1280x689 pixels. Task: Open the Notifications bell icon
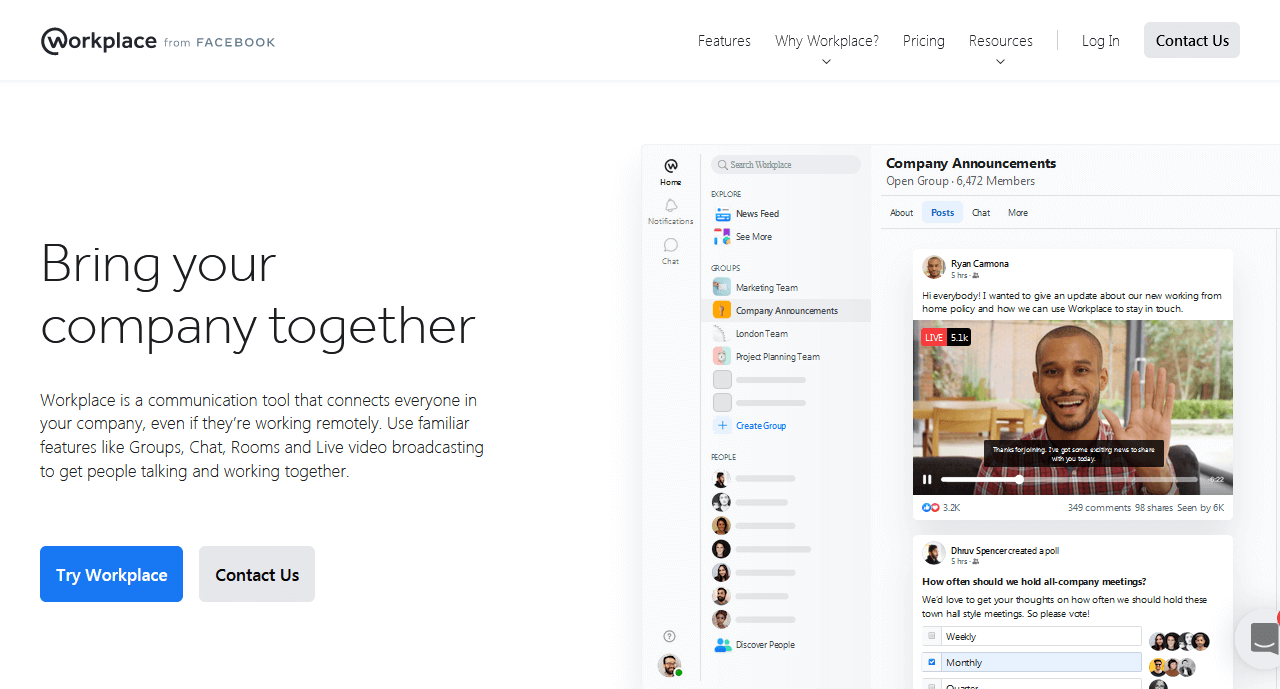(x=671, y=205)
